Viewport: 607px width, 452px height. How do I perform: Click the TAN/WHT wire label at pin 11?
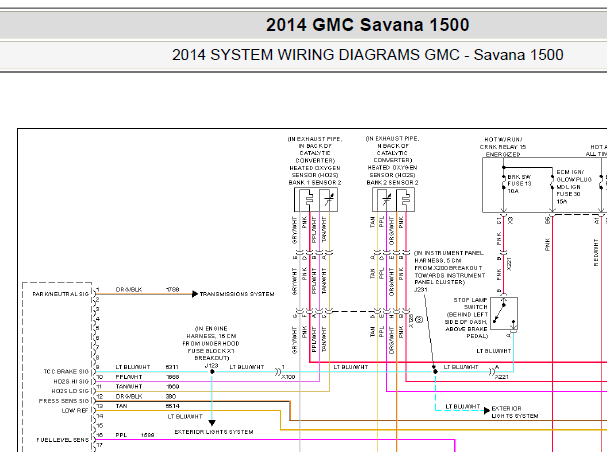(129, 387)
